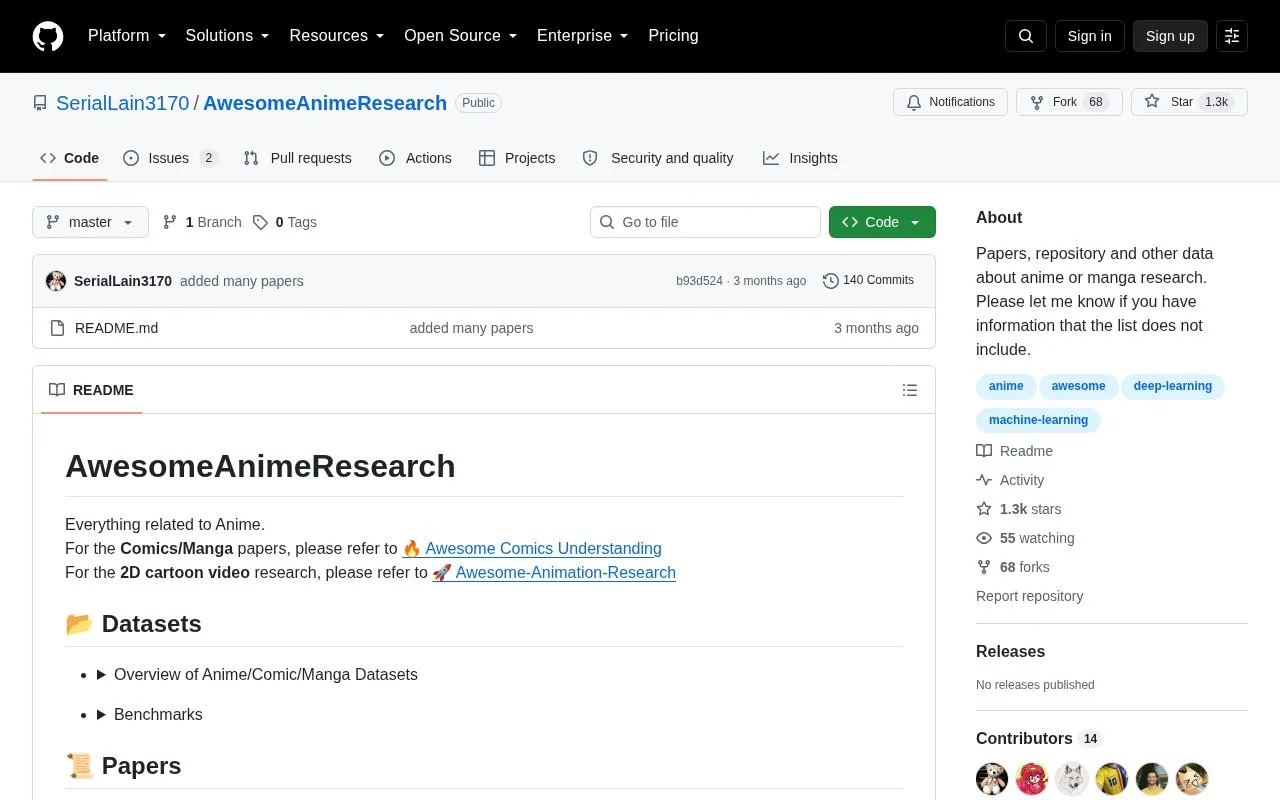Open the GitHub homepage logo

point(48,36)
